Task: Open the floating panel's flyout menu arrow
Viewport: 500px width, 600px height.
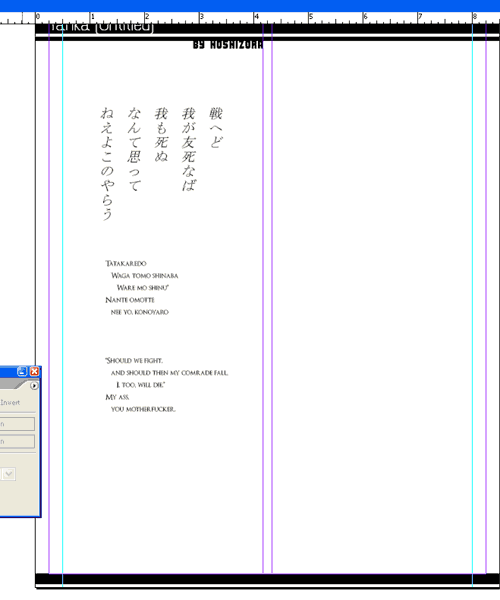Action: point(34,386)
